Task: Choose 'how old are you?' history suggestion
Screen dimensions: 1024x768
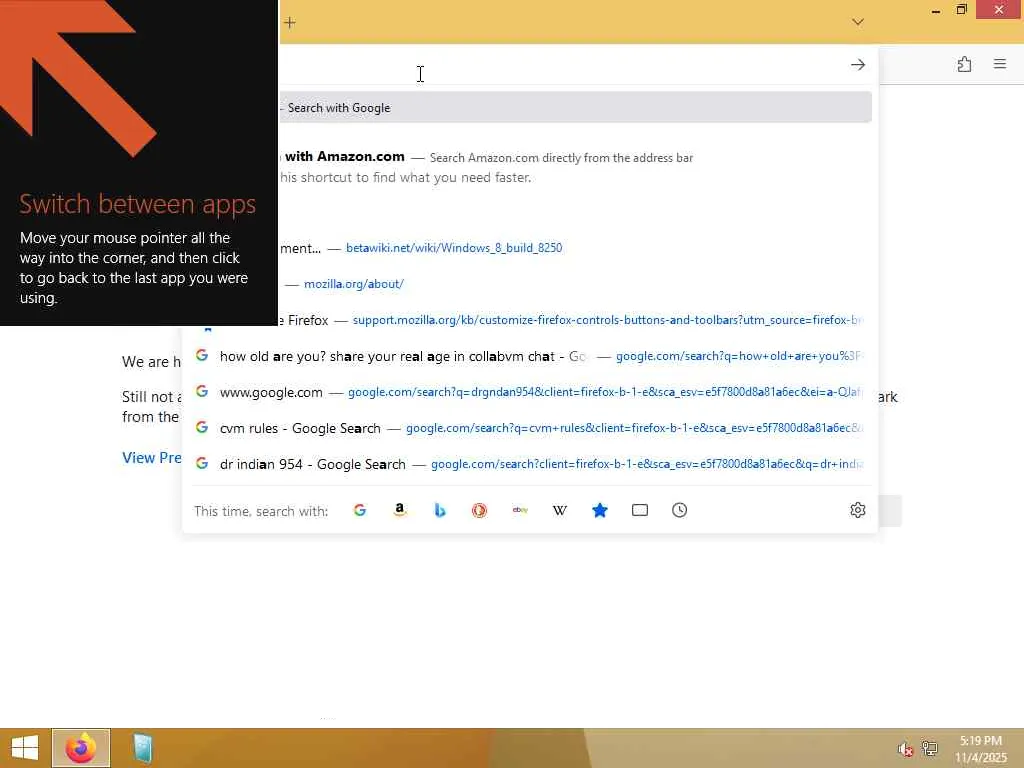Action: tap(530, 356)
